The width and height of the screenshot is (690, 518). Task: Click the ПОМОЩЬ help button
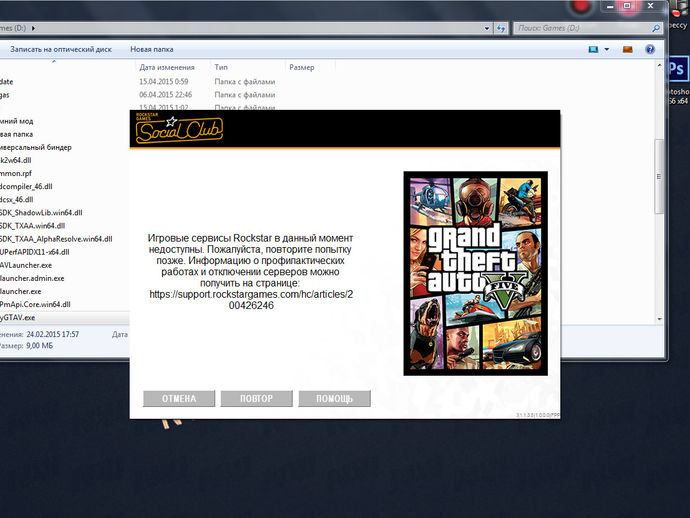point(334,399)
